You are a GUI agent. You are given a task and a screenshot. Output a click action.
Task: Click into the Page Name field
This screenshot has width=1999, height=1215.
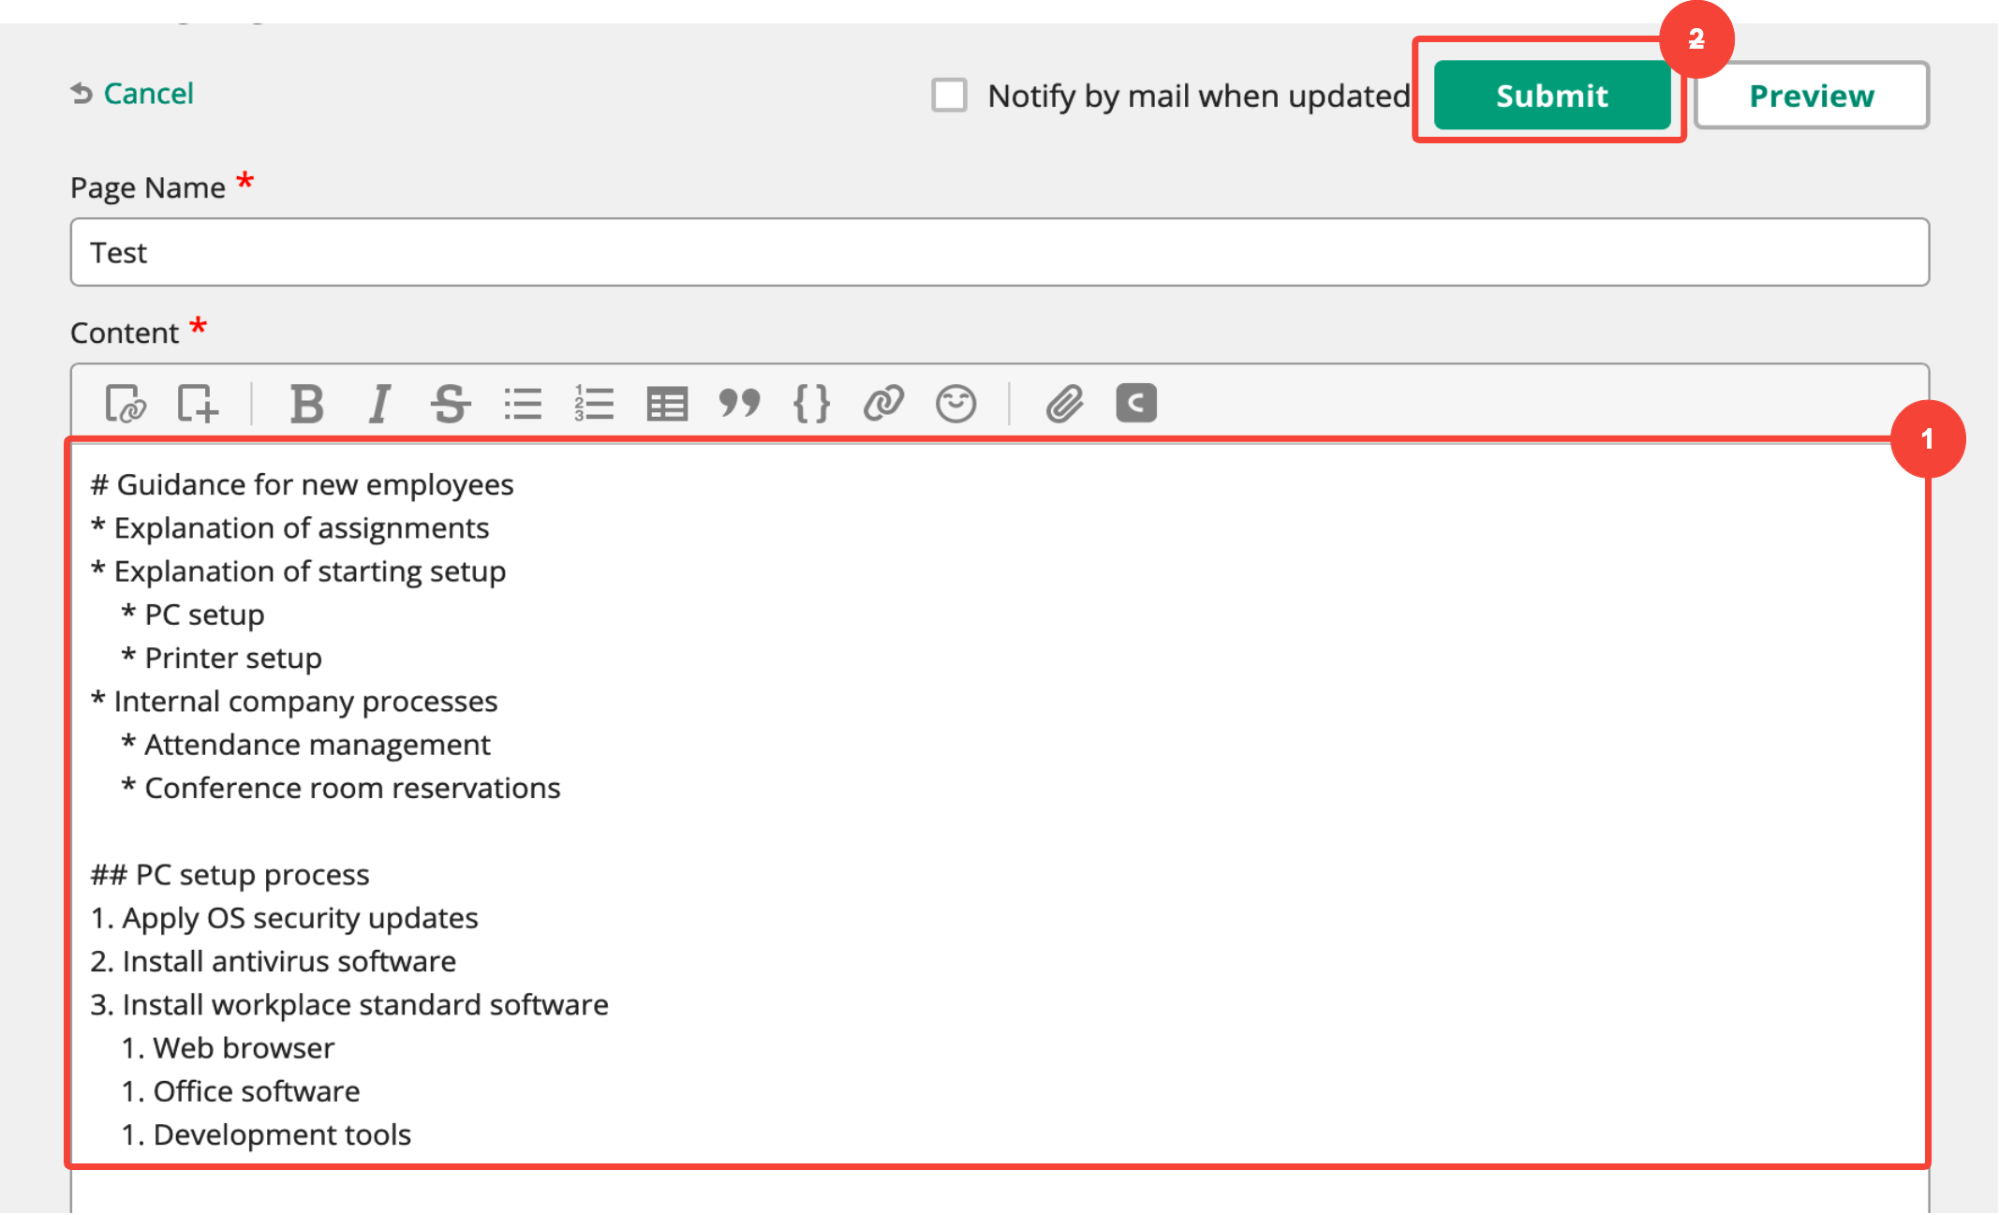pyautogui.click(x=998, y=253)
